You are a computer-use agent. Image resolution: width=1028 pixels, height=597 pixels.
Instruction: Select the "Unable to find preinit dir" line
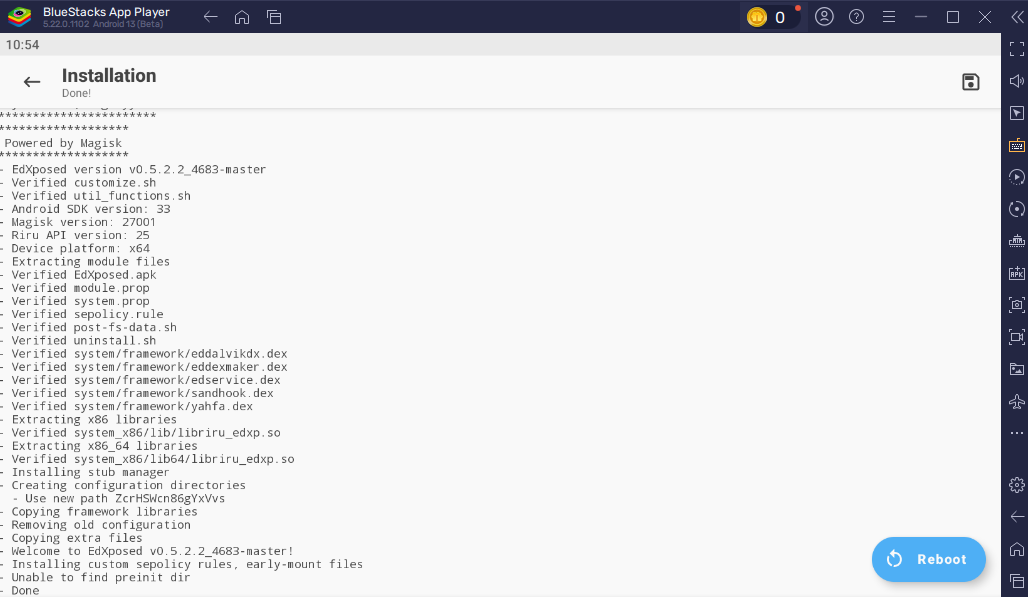(x=96, y=577)
